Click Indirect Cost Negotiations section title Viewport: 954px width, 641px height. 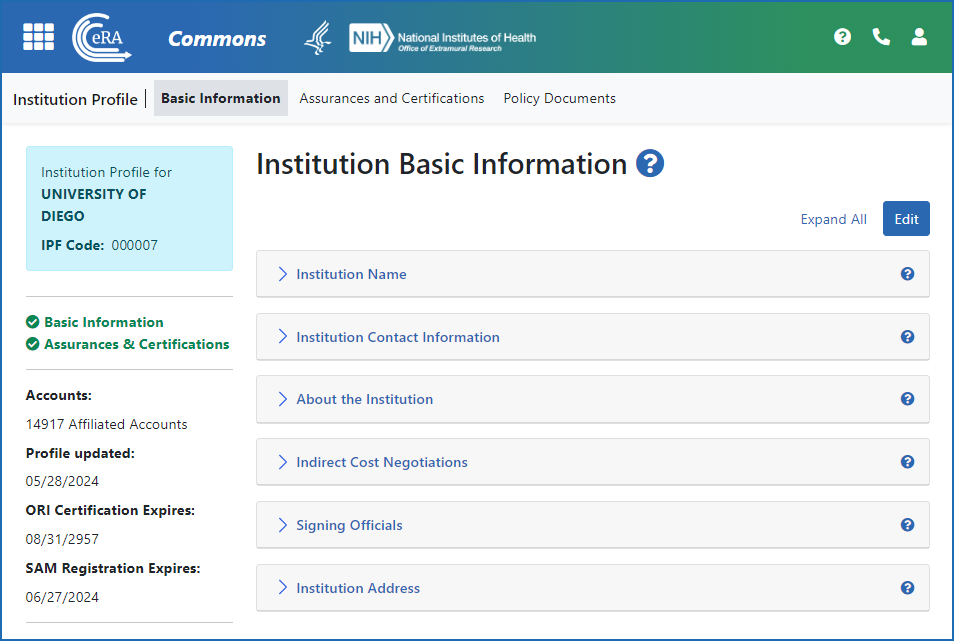click(x=382, y=462)
